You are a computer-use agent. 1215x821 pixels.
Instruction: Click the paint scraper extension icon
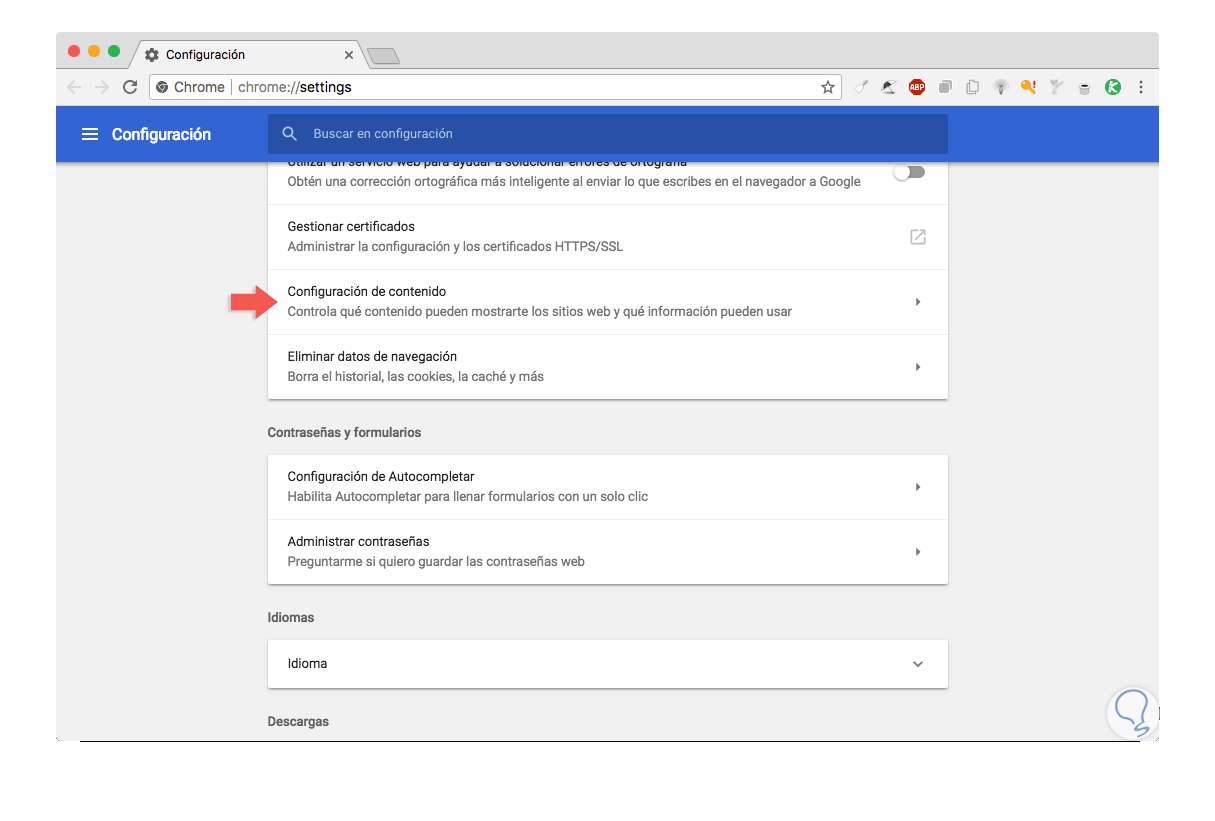tap(861, 87)
